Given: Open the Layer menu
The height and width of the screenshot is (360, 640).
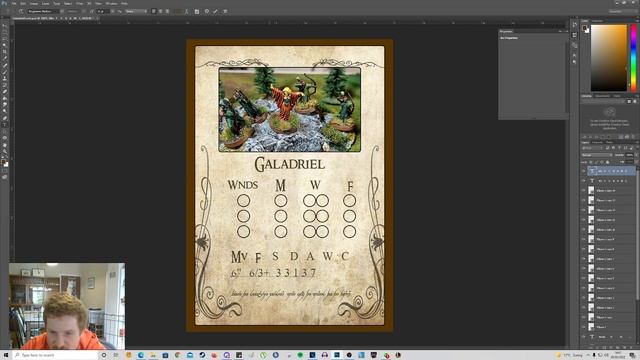Looking at the screenshot, I should pos(45,3).
